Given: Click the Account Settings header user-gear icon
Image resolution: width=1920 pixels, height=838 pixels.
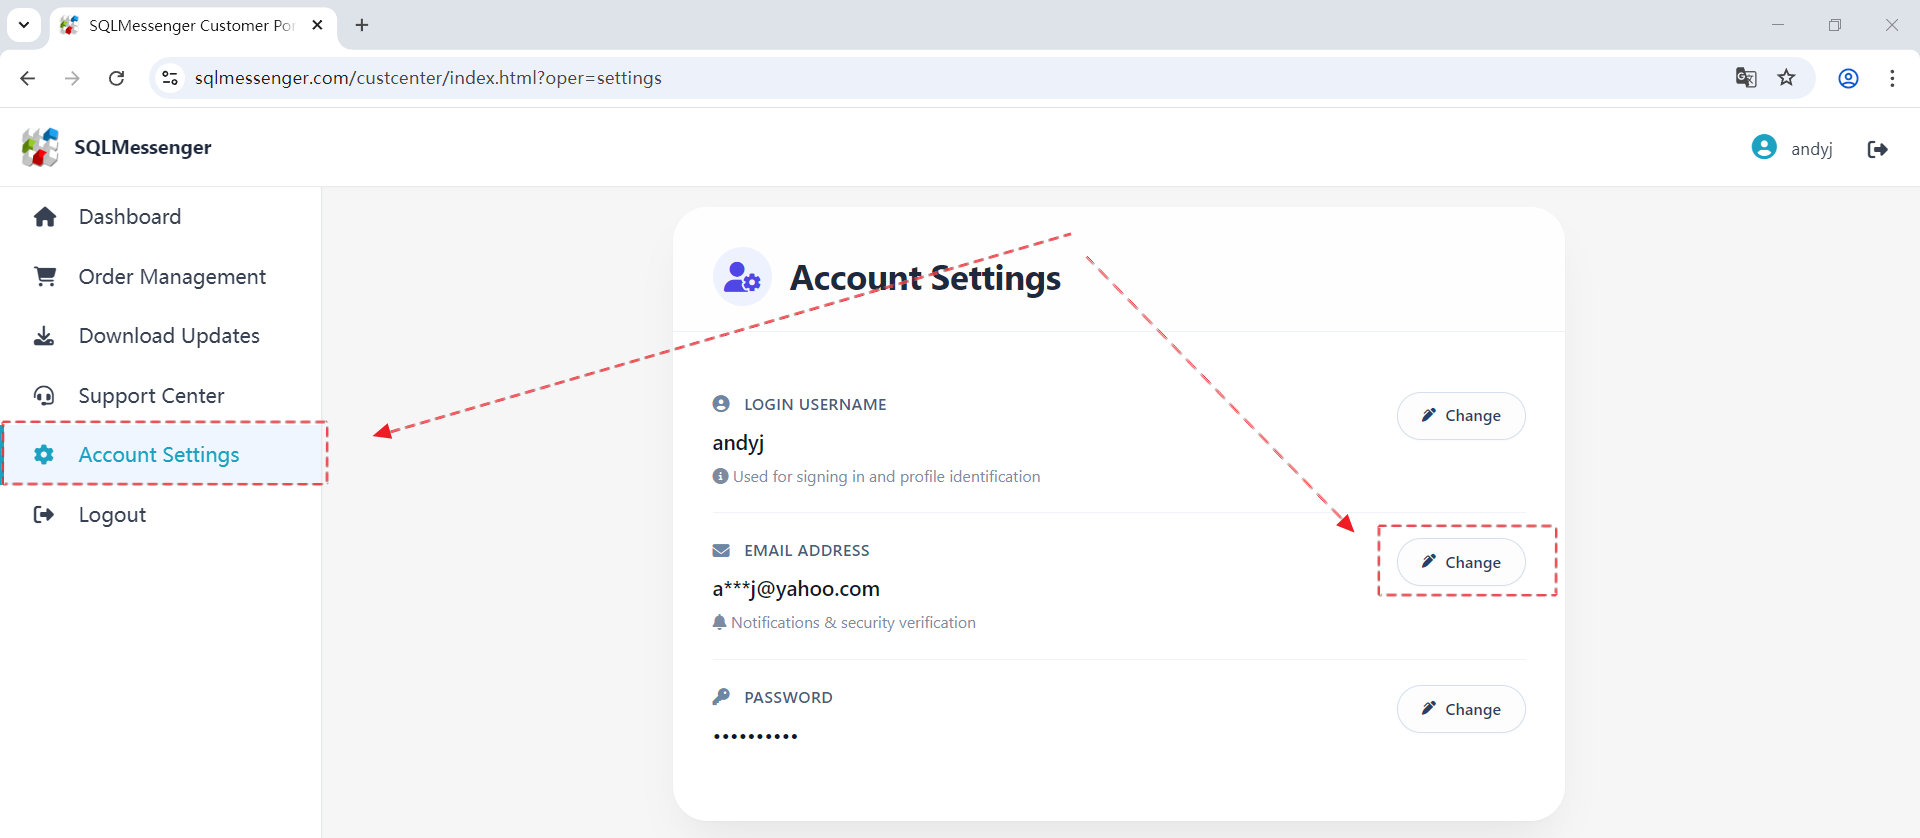Looking at the screenshot, I should pos(742,277).
